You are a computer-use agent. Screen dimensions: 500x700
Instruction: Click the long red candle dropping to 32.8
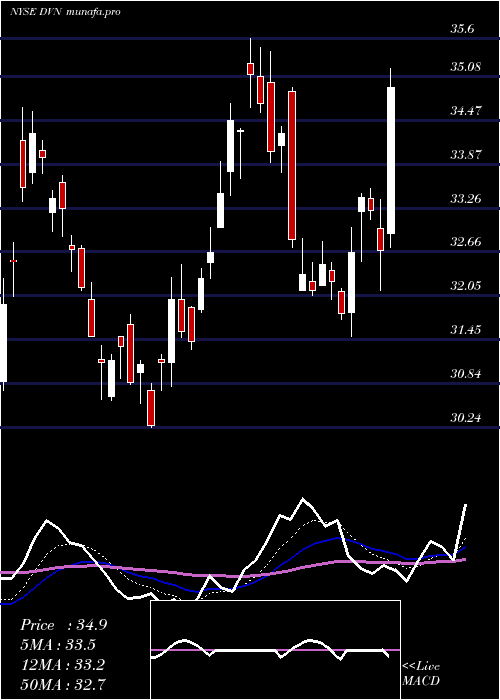click(x=292, y=165)
